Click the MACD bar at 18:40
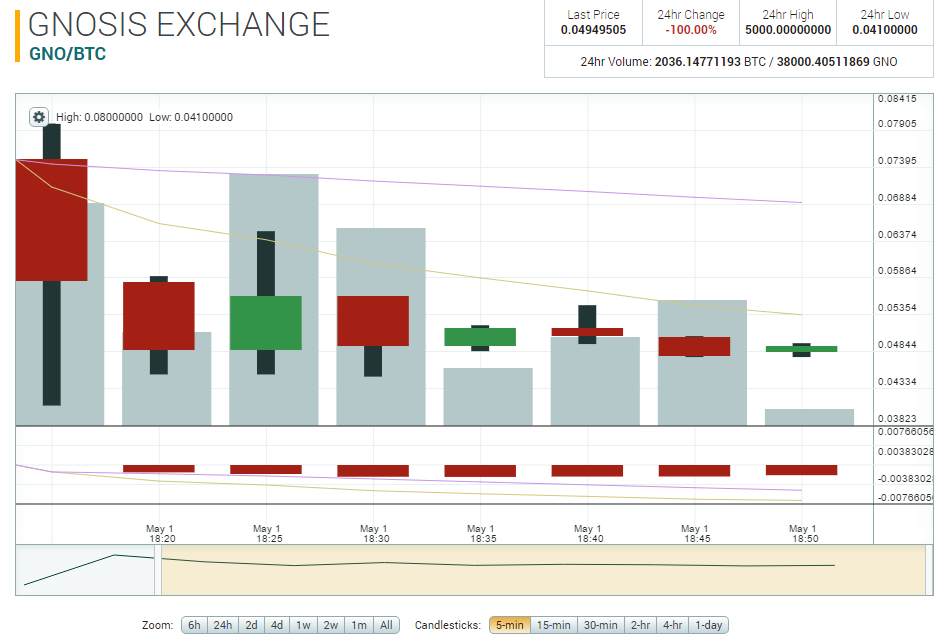946x635 pixels. click(x=587, y=470)
